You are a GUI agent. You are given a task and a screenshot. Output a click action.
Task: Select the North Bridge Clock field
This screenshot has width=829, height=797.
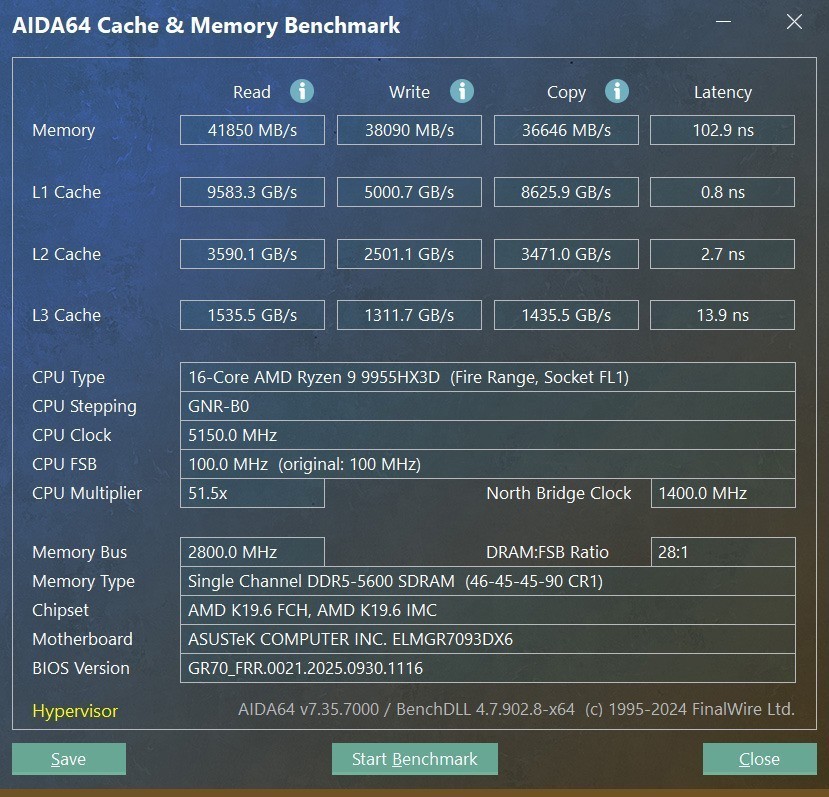[722, 493]
